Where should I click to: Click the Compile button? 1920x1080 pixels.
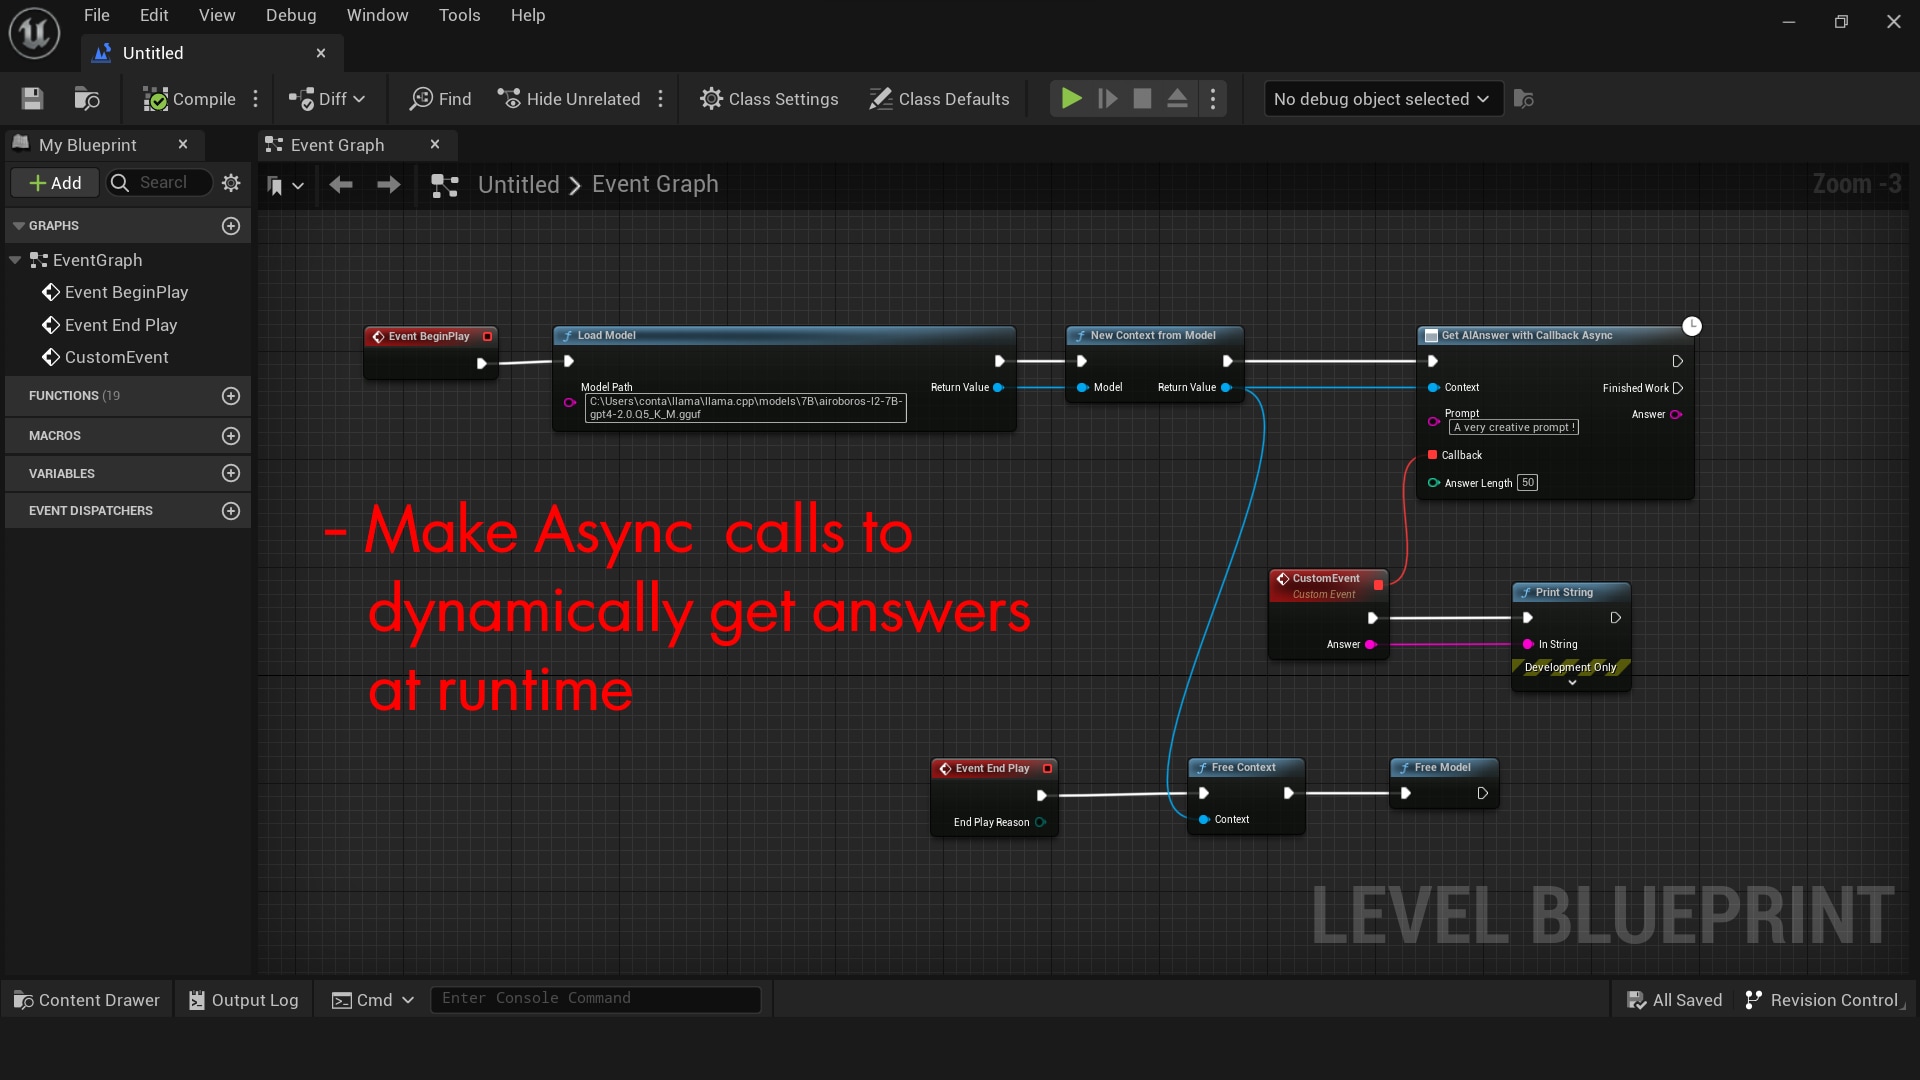[x=190, y=99]
